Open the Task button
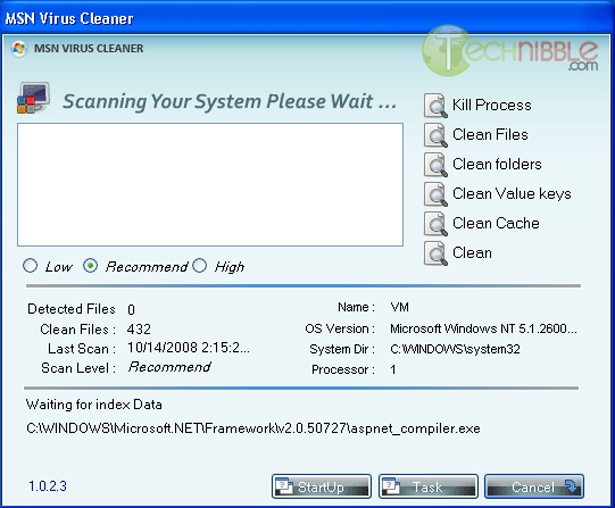 (428, 486)
